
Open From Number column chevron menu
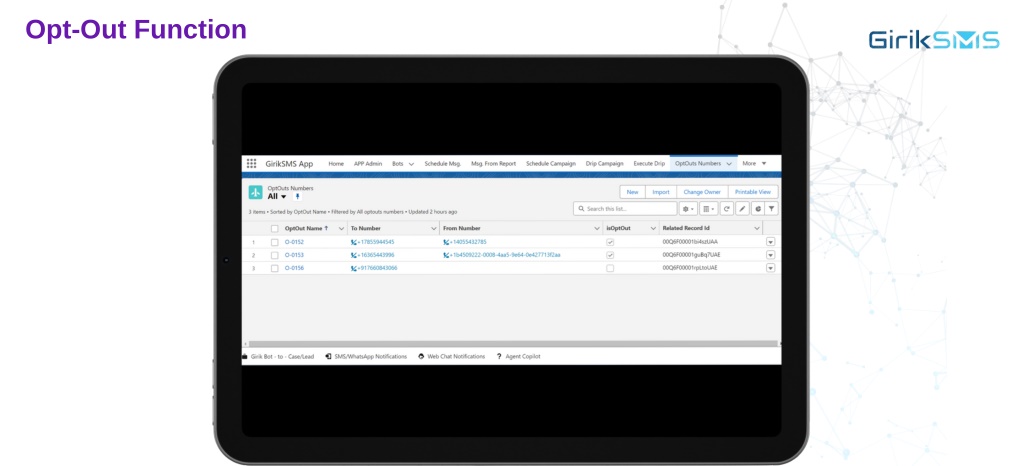[x=597, y=228]
